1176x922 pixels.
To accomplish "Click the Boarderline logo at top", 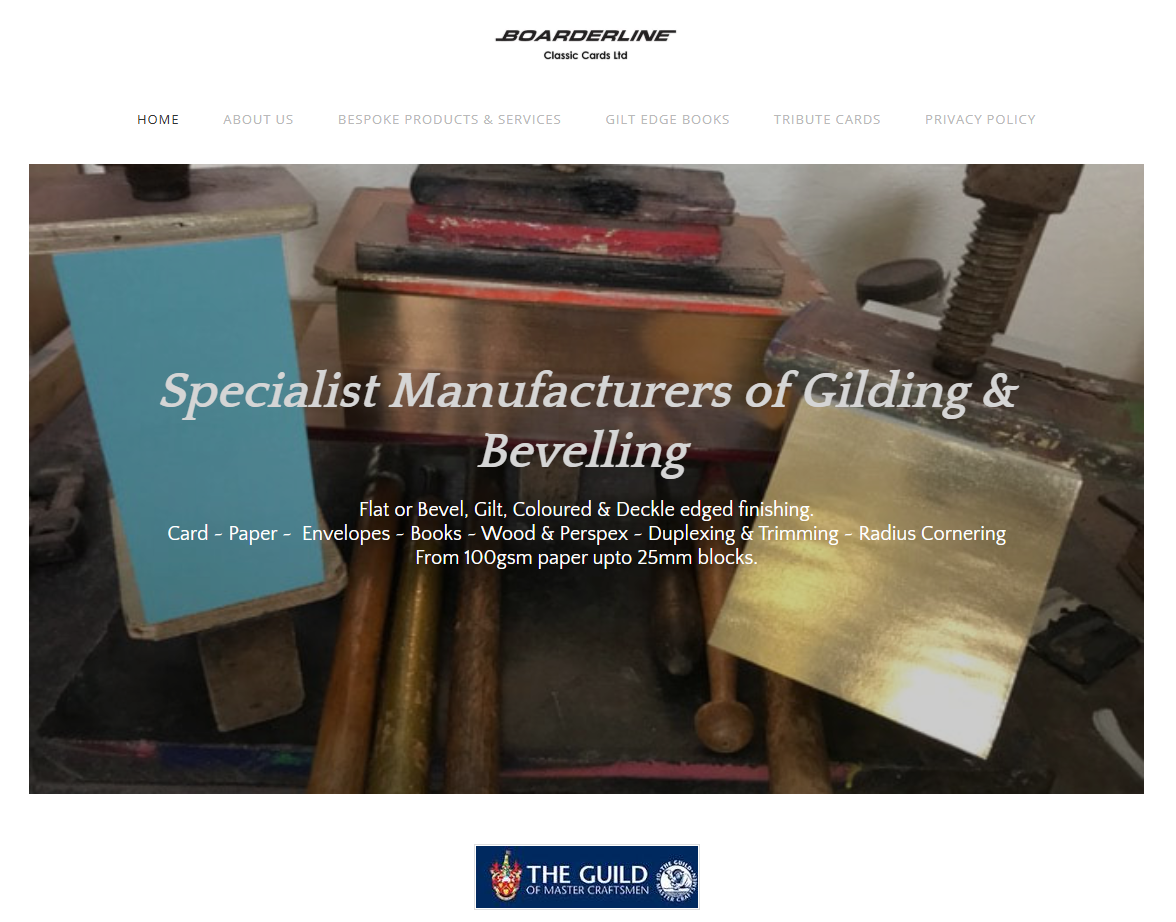I will tap(585, 44).
